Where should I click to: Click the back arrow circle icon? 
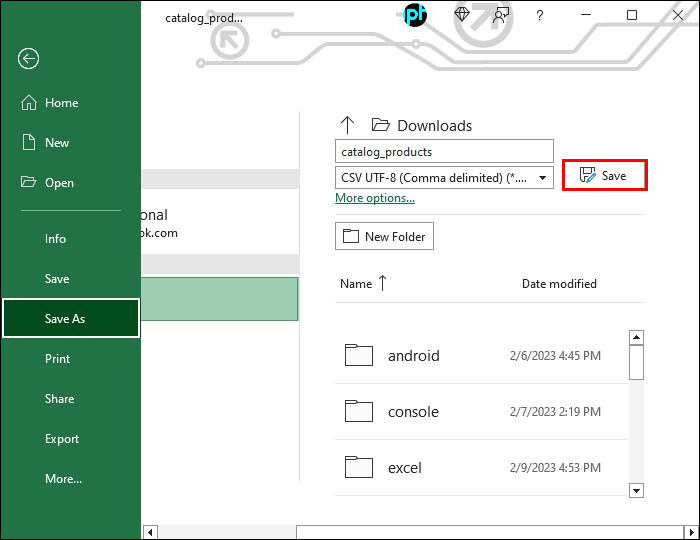coord(29,58)
